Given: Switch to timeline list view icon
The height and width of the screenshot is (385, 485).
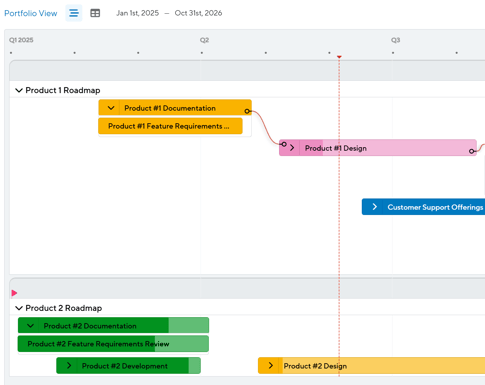Looking at the screenshot, I should (74, 13).
